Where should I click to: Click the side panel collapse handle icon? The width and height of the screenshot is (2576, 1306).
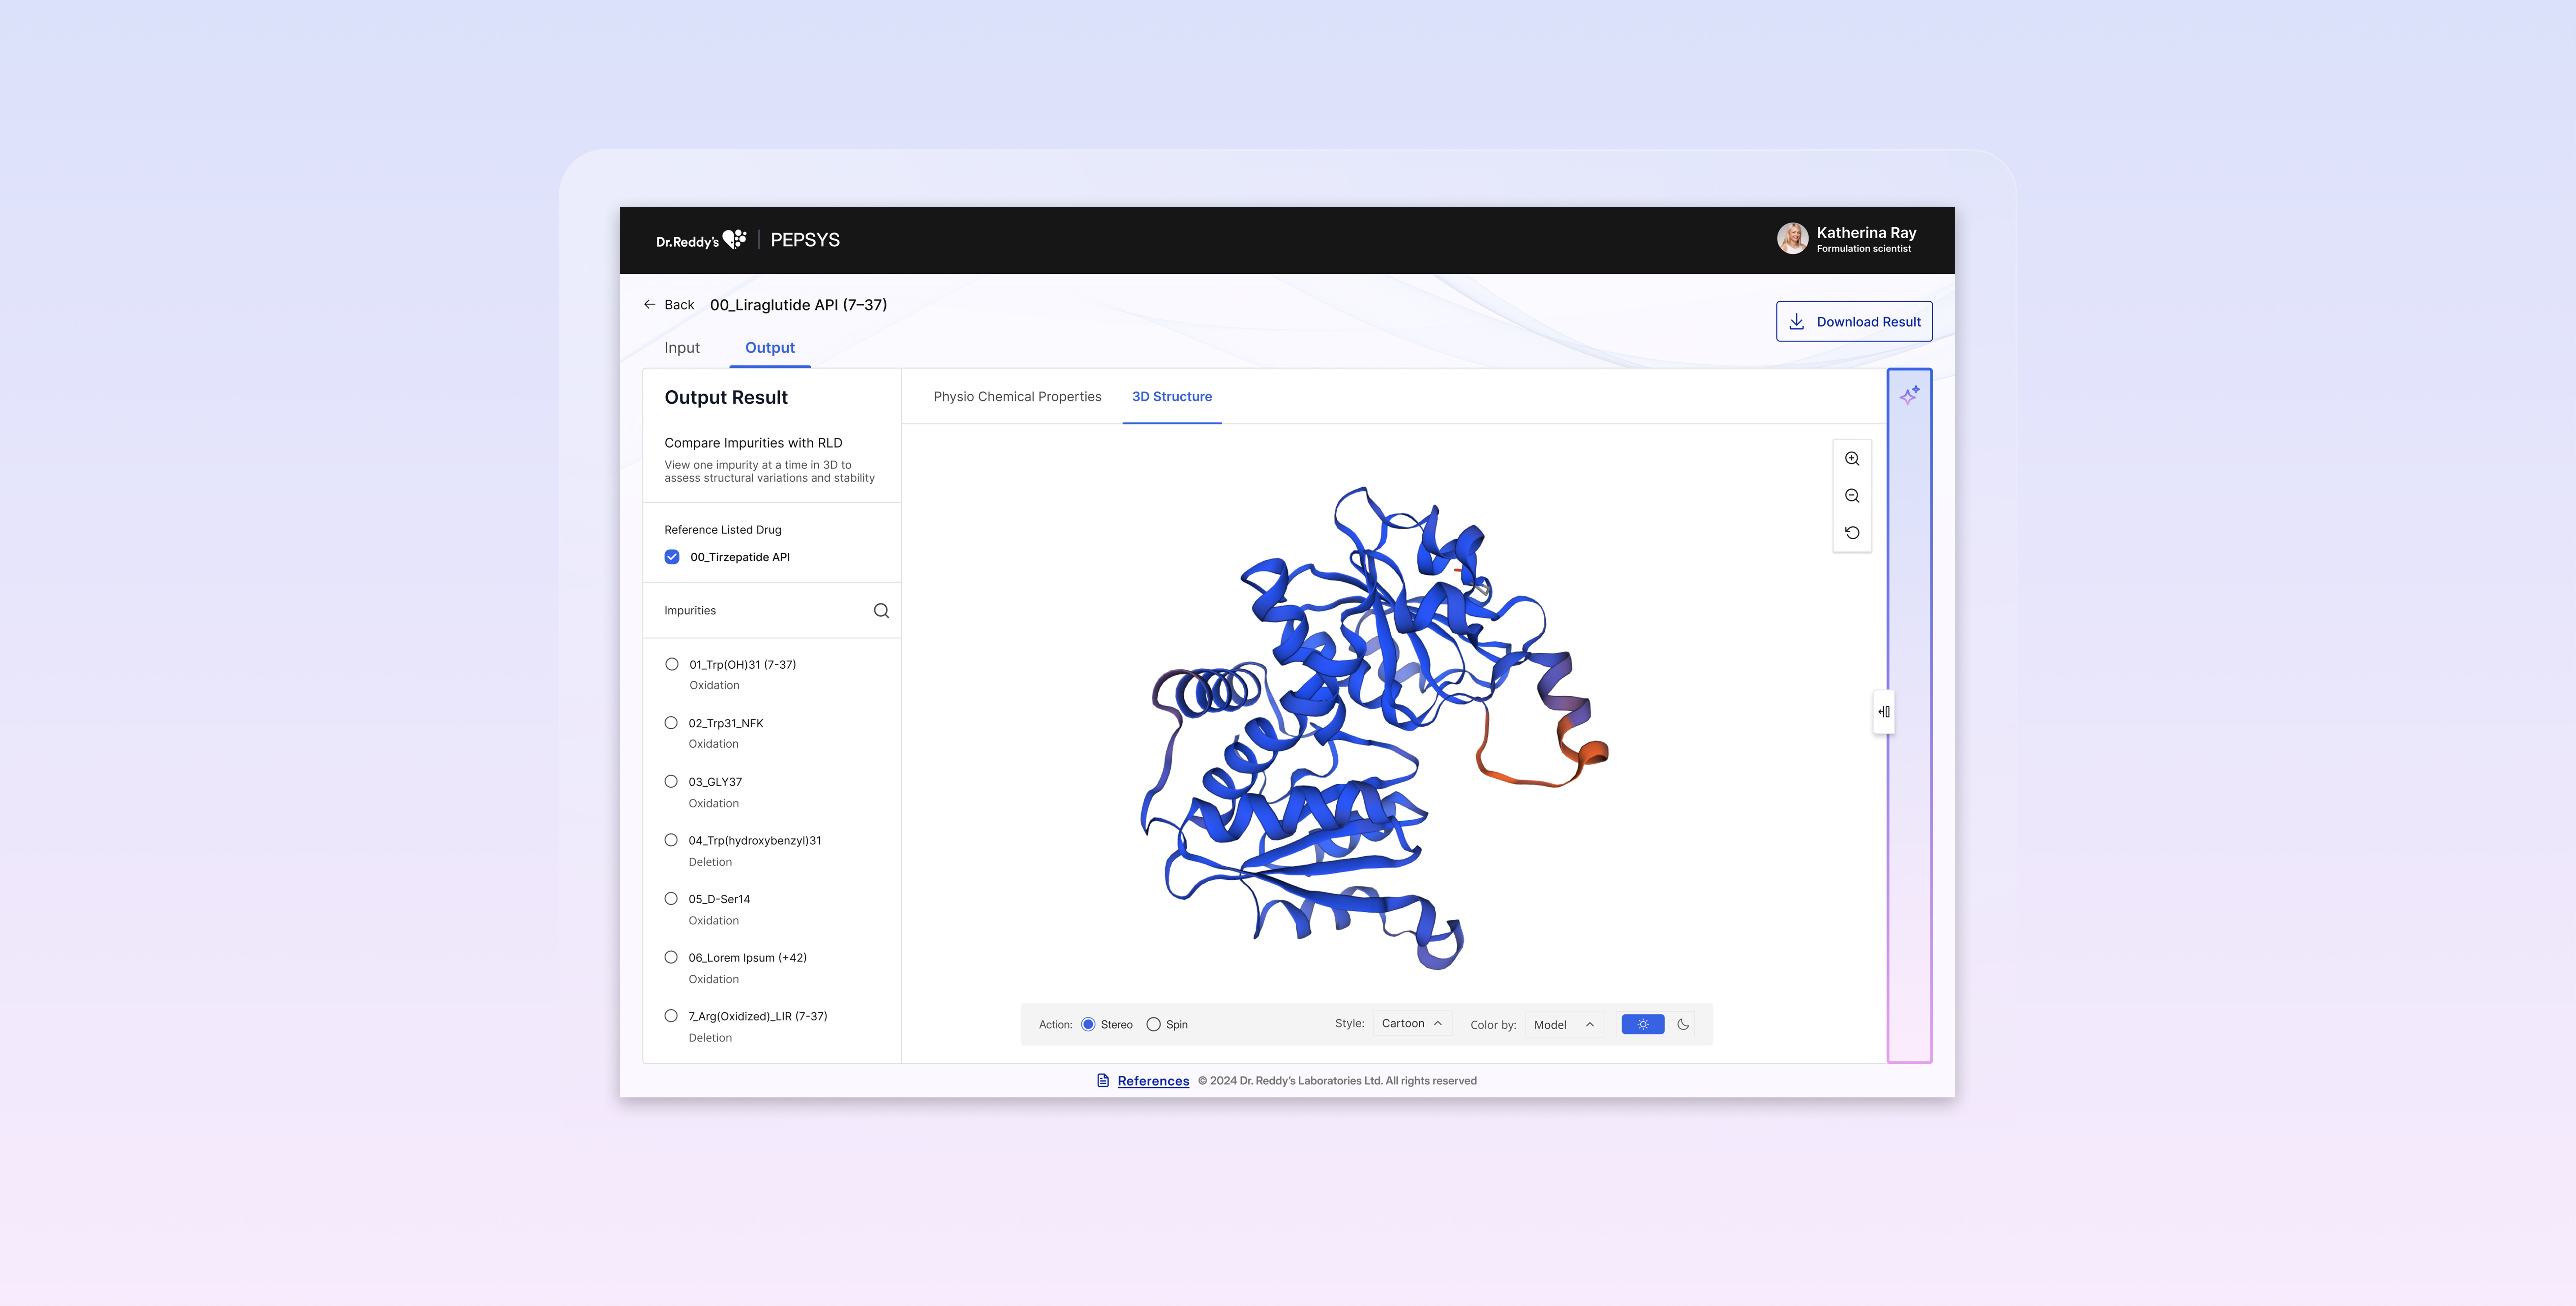(x=1884, y=712)
